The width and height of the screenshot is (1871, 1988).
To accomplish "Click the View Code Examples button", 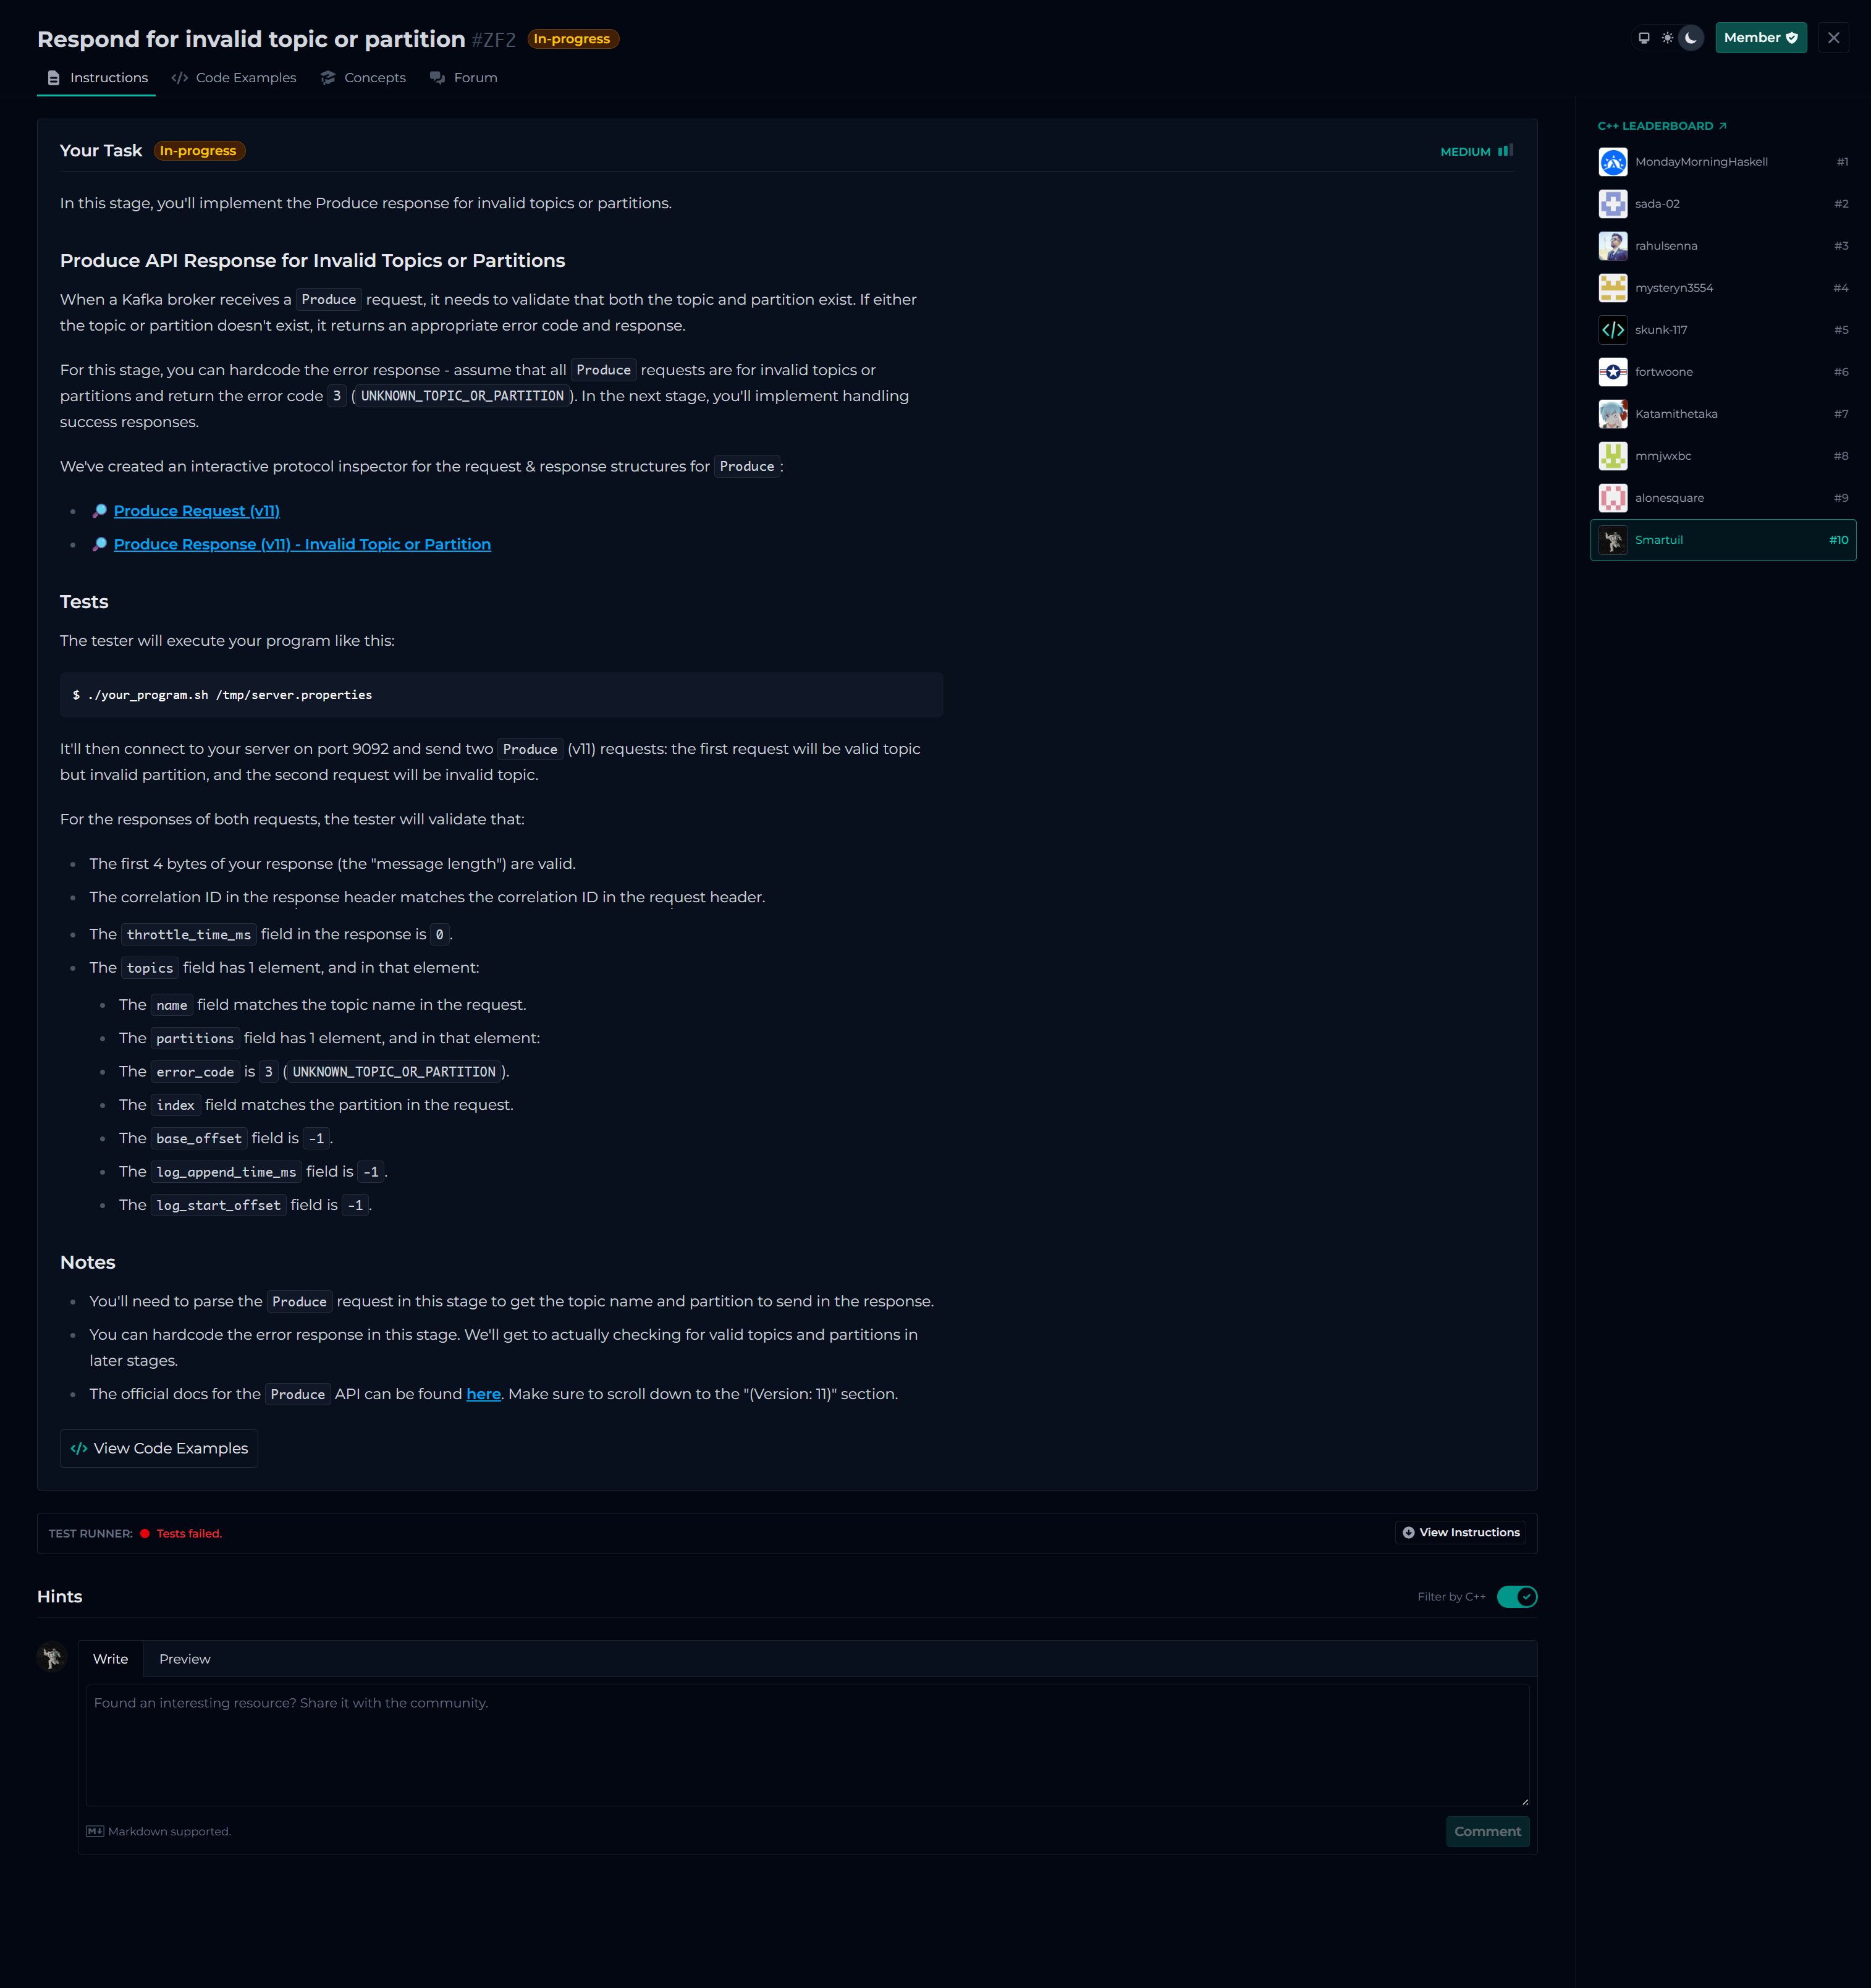I will click(x=159, y=1449).
